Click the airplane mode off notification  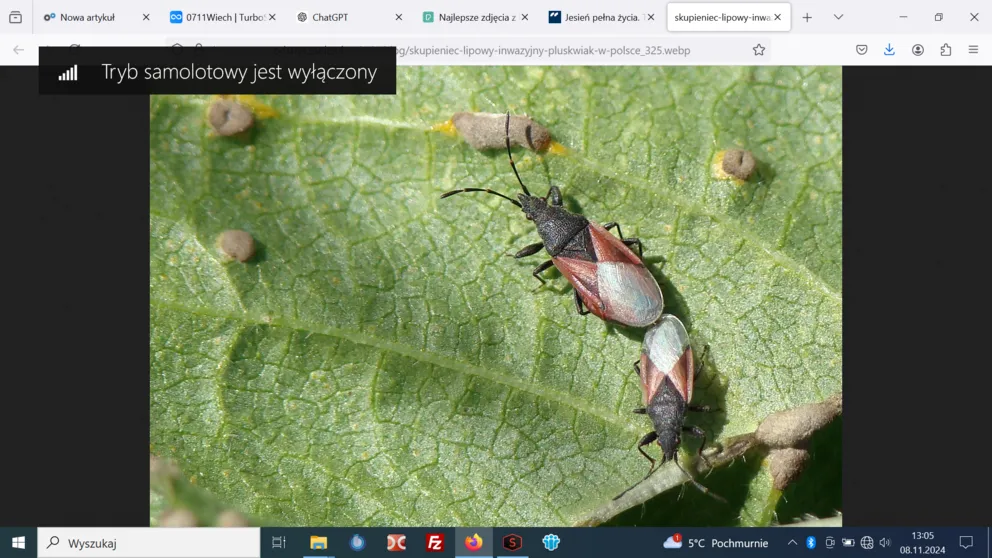pos(217,71)
